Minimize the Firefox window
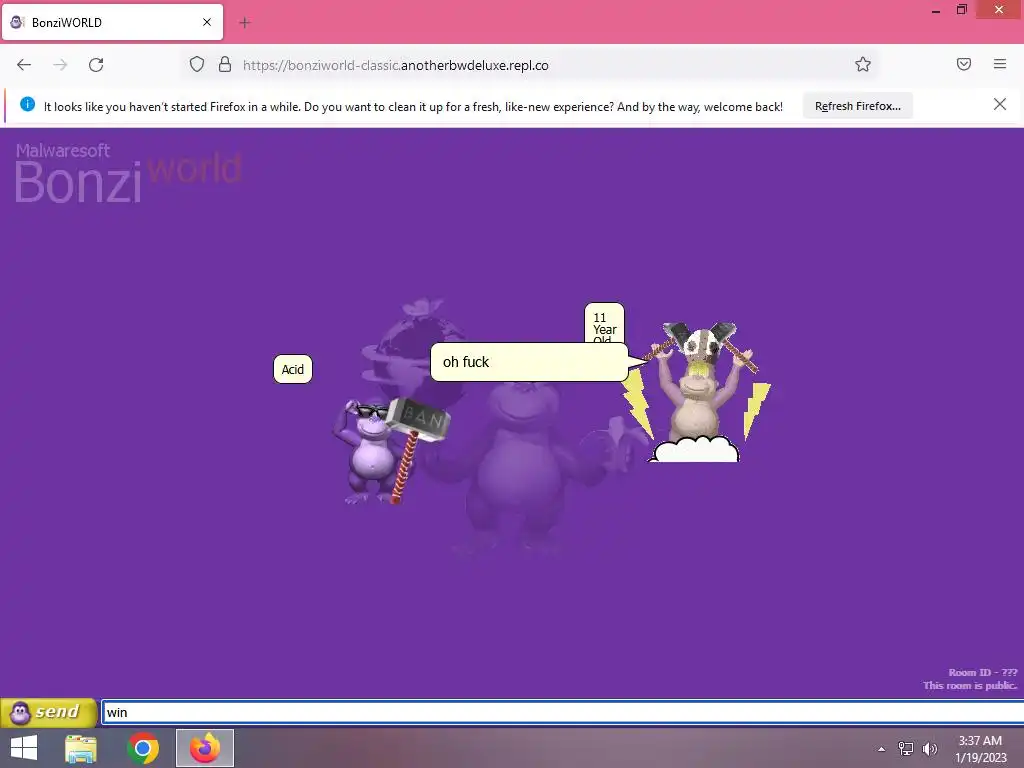 click(936, 10)
